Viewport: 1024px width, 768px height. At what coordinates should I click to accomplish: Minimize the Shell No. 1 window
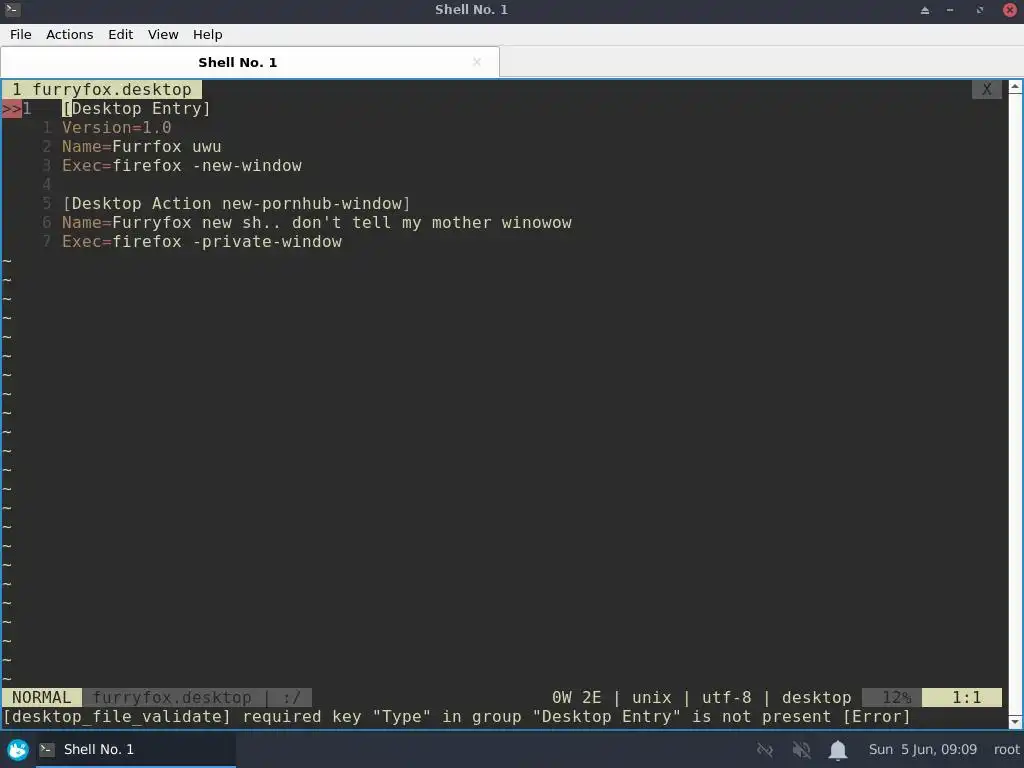tap(950, 10)
